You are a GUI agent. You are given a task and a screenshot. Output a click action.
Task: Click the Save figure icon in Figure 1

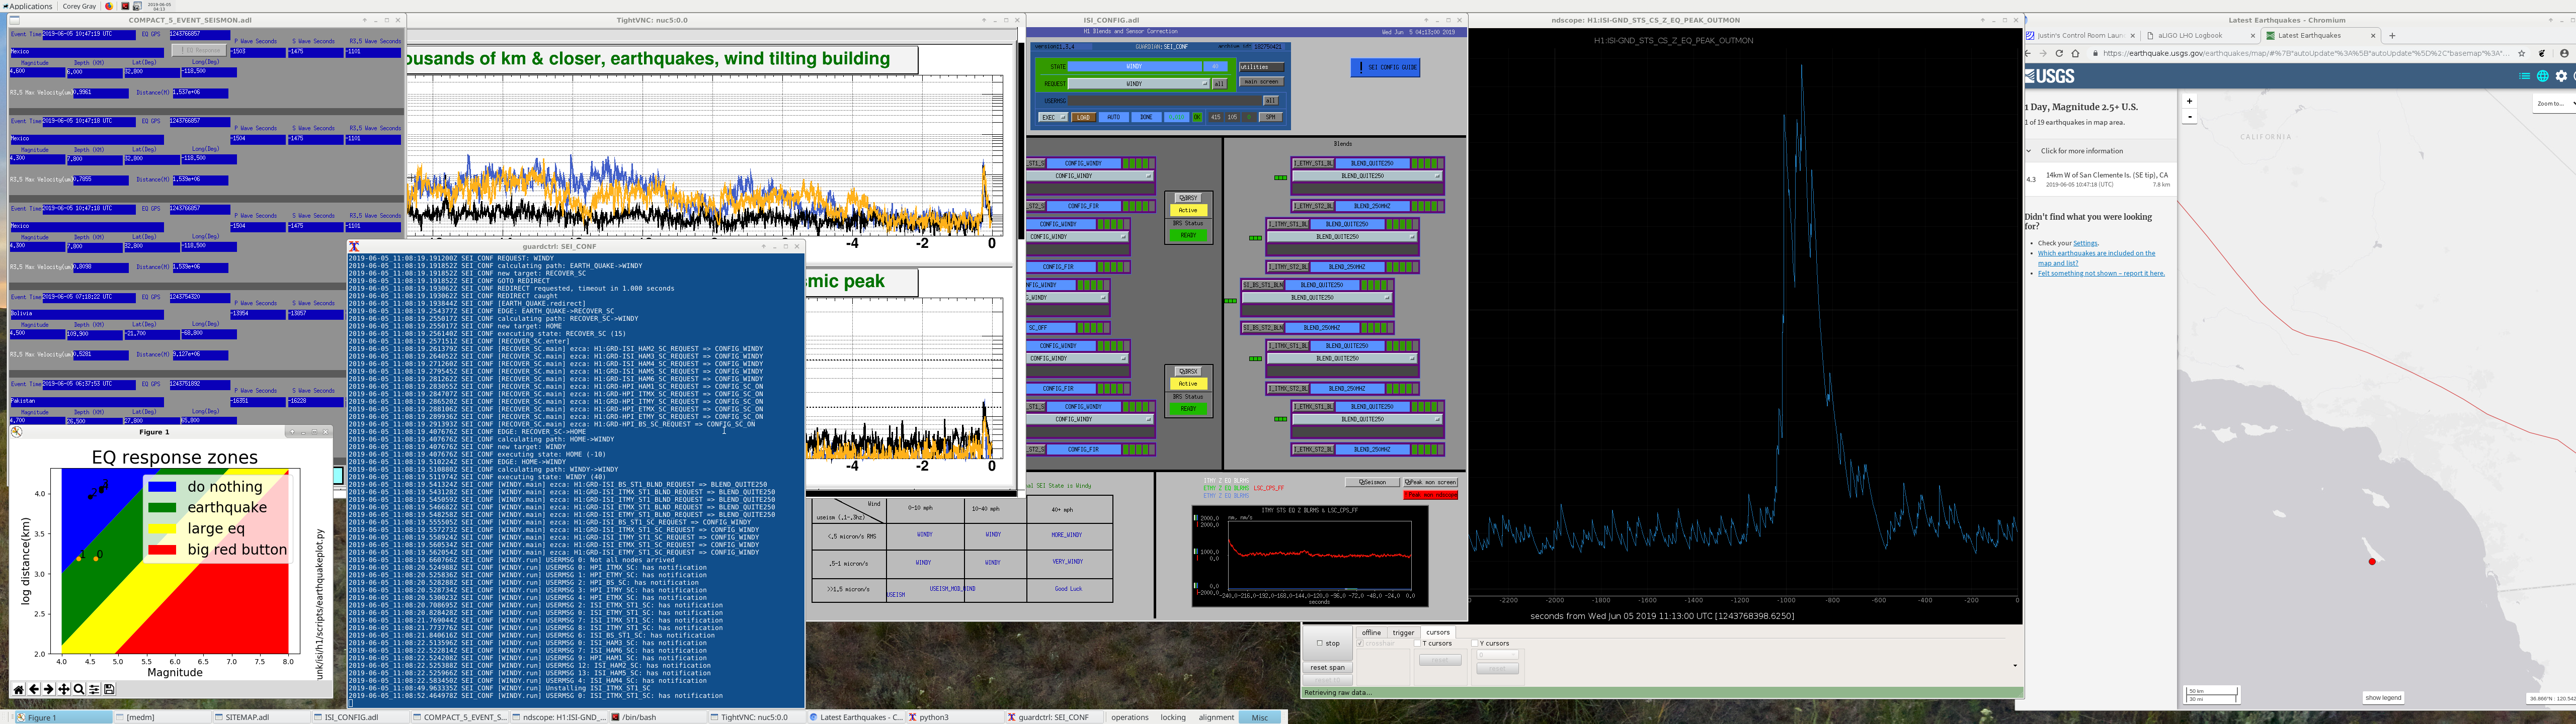(x=109, y=689)
